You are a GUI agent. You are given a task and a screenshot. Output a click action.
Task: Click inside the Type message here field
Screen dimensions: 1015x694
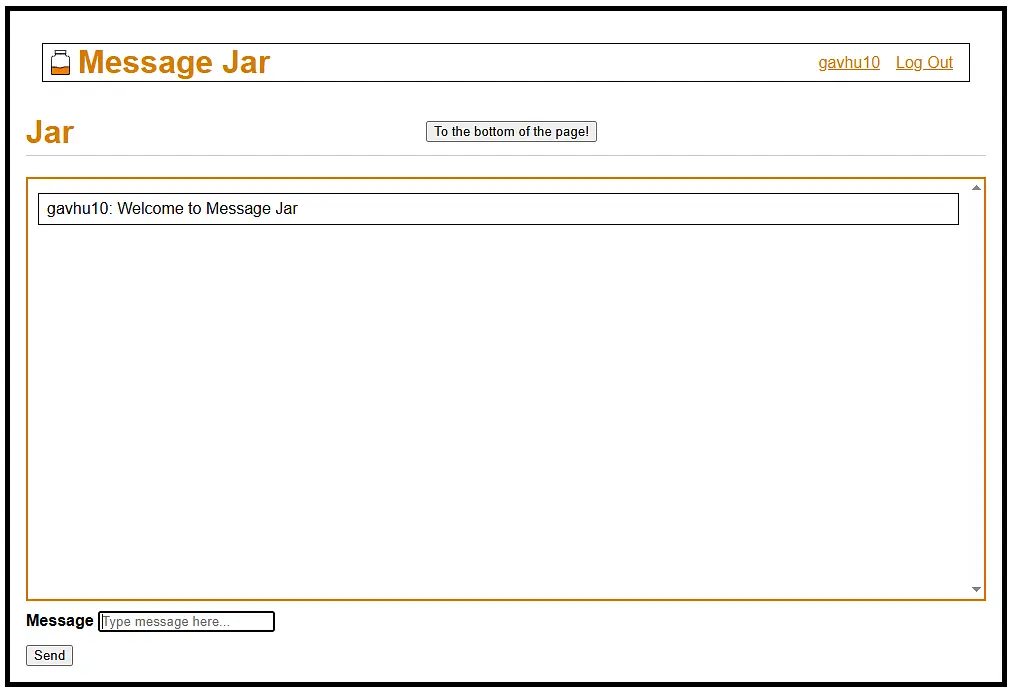pyautogui.click(x=186, y=621)
